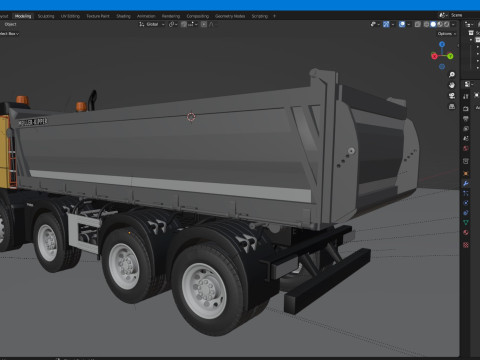Click the transform orientation icon beside Global
Image resolution: width=480 pixels, height=360 pixels.
(142, 24)
